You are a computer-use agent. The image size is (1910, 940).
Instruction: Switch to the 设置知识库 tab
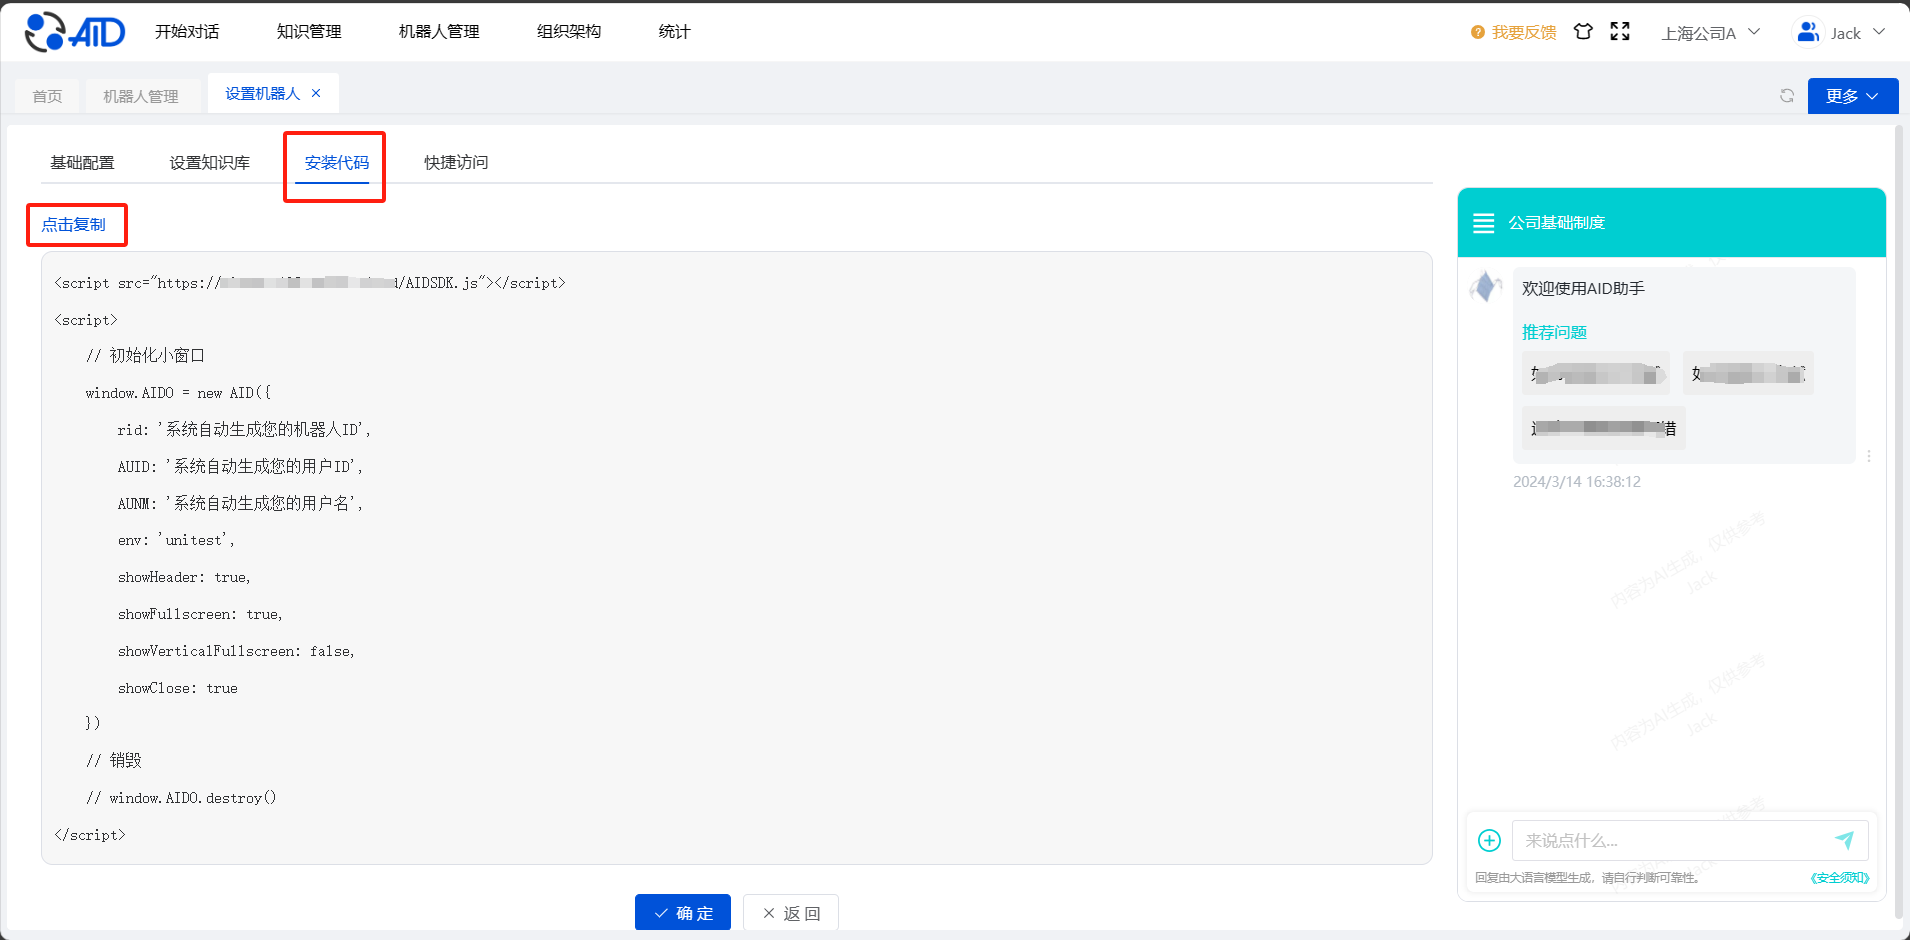tap(210, 162)
